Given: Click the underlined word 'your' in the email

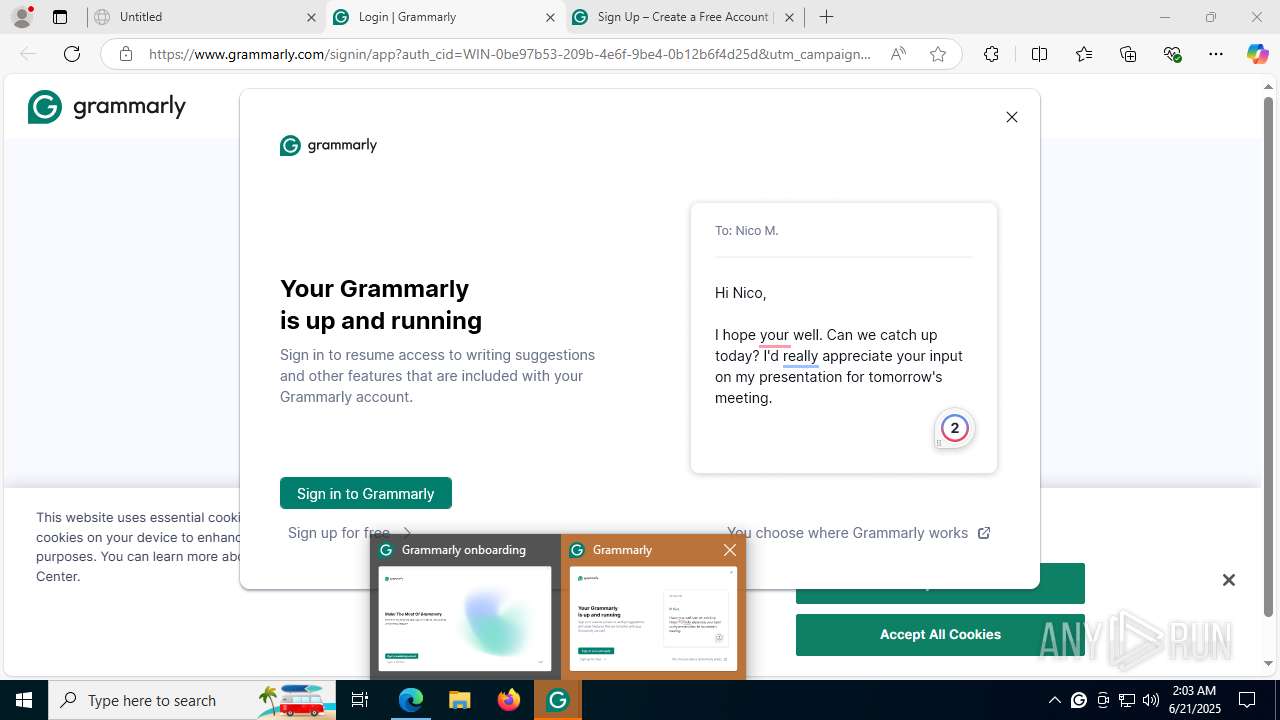Looking at the screenshot, I should [775, 335].
